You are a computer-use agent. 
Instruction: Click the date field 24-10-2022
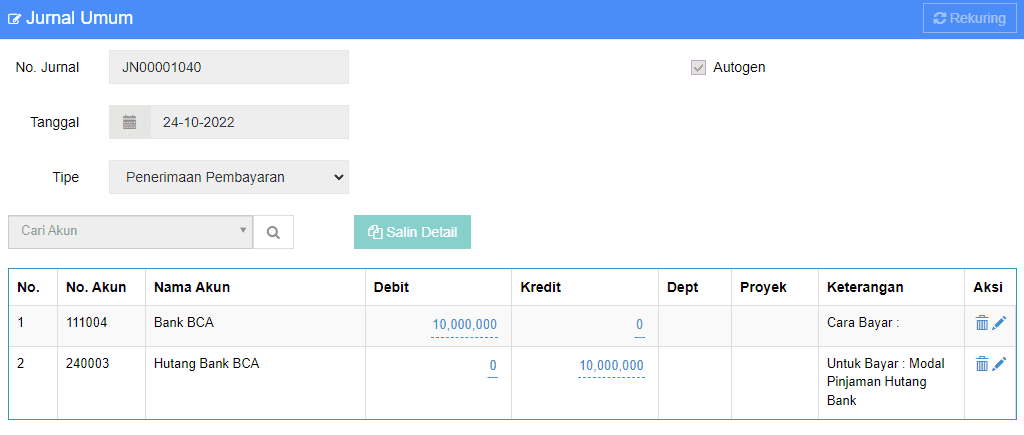(x=249, y=122)
